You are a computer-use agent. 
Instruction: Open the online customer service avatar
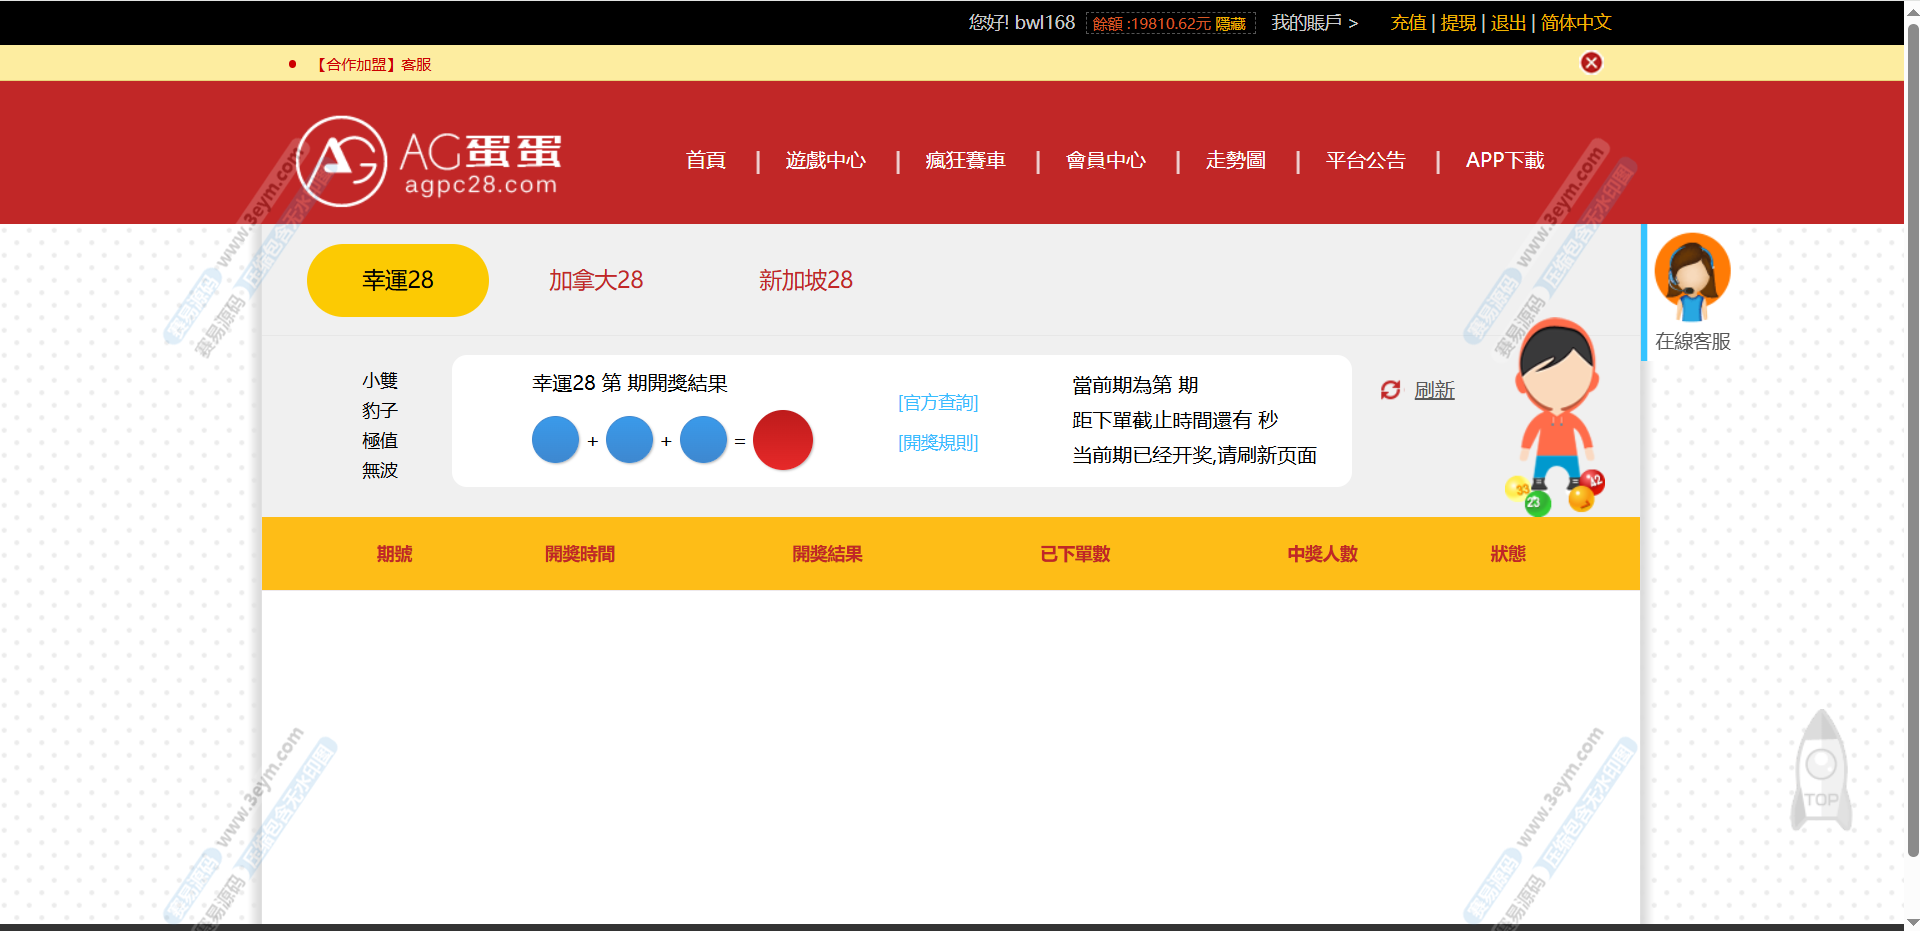coord(1692,276)
